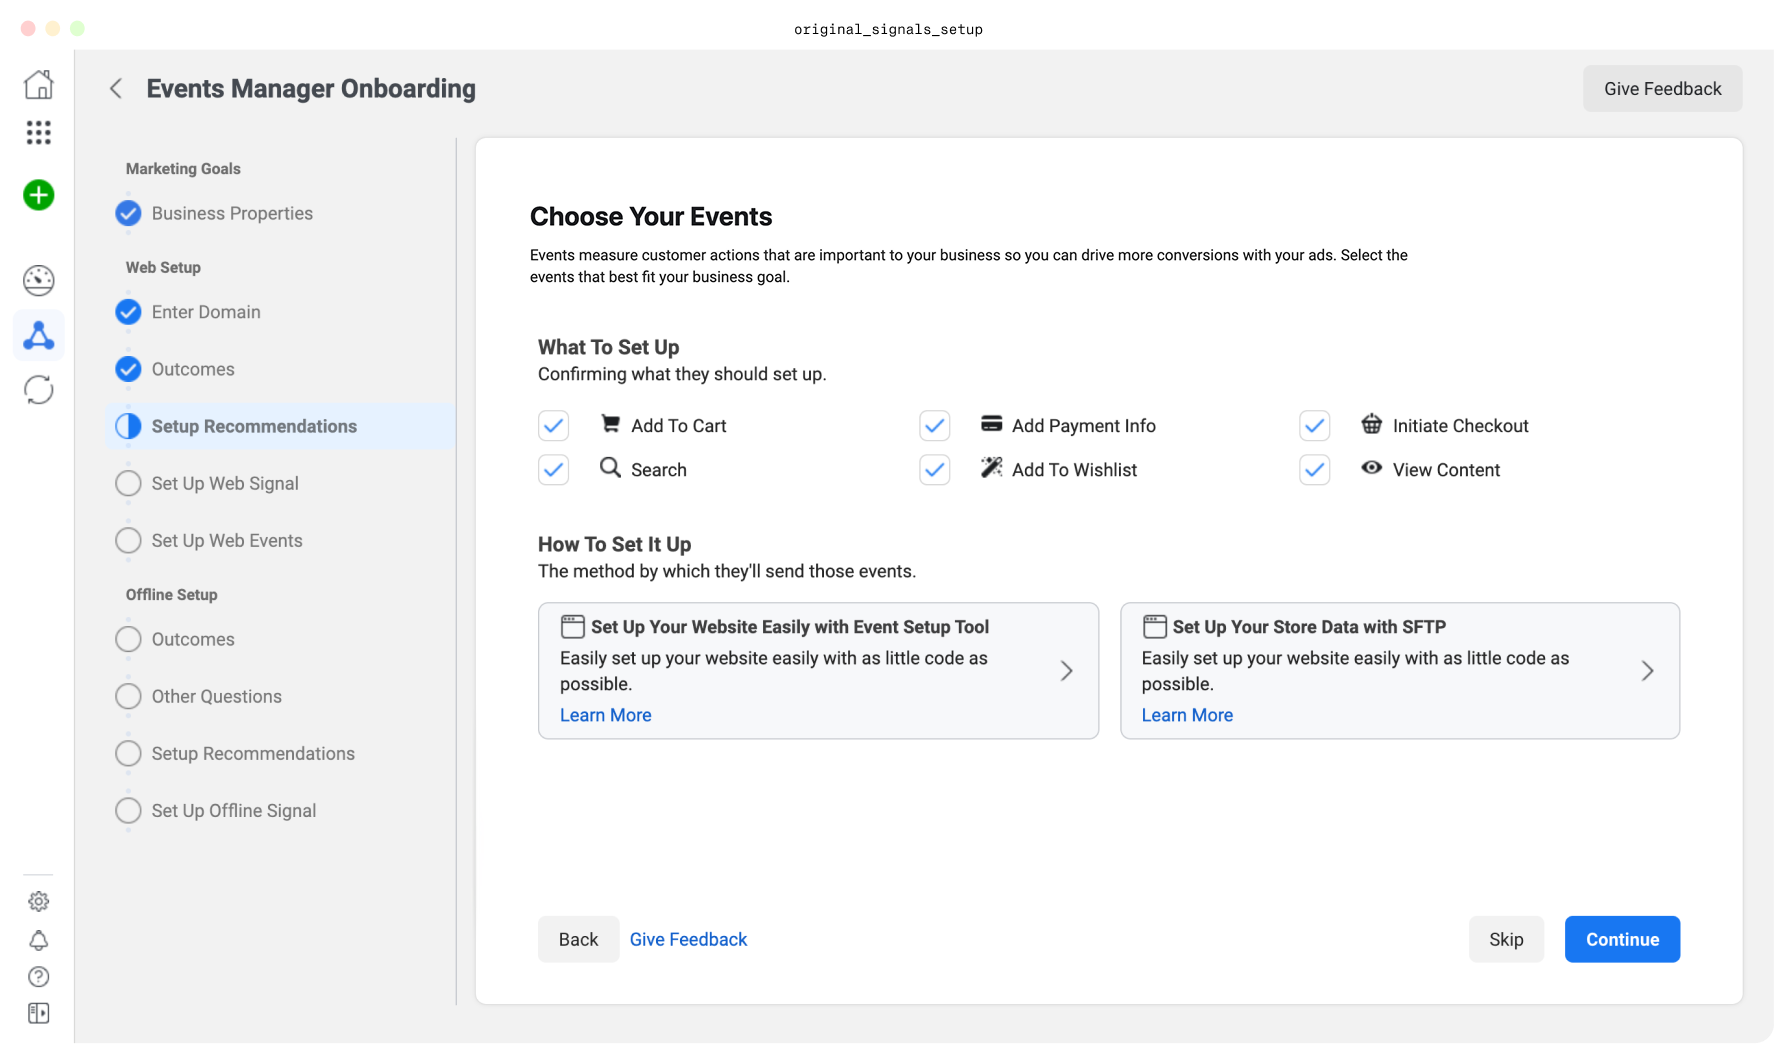
Task: Open the Business Properties step
Action: point(232,213)
